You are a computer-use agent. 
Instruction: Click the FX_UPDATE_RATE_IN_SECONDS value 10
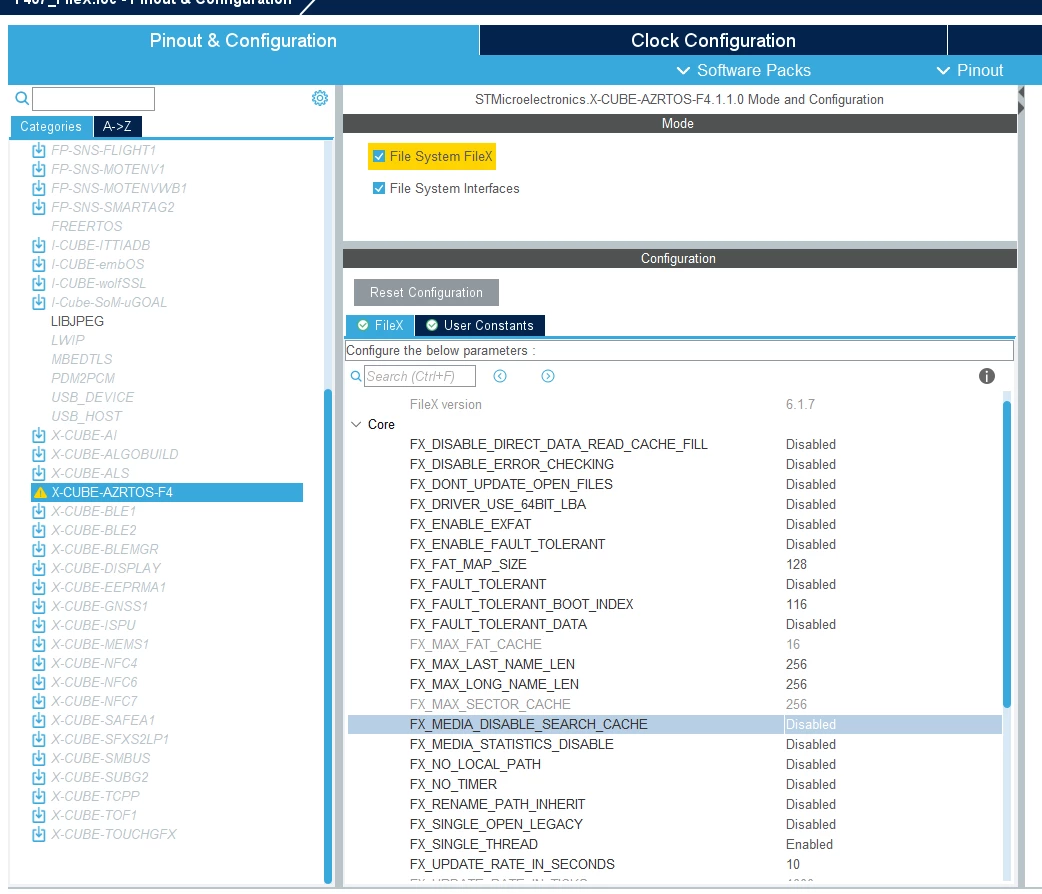pos(793,864)
